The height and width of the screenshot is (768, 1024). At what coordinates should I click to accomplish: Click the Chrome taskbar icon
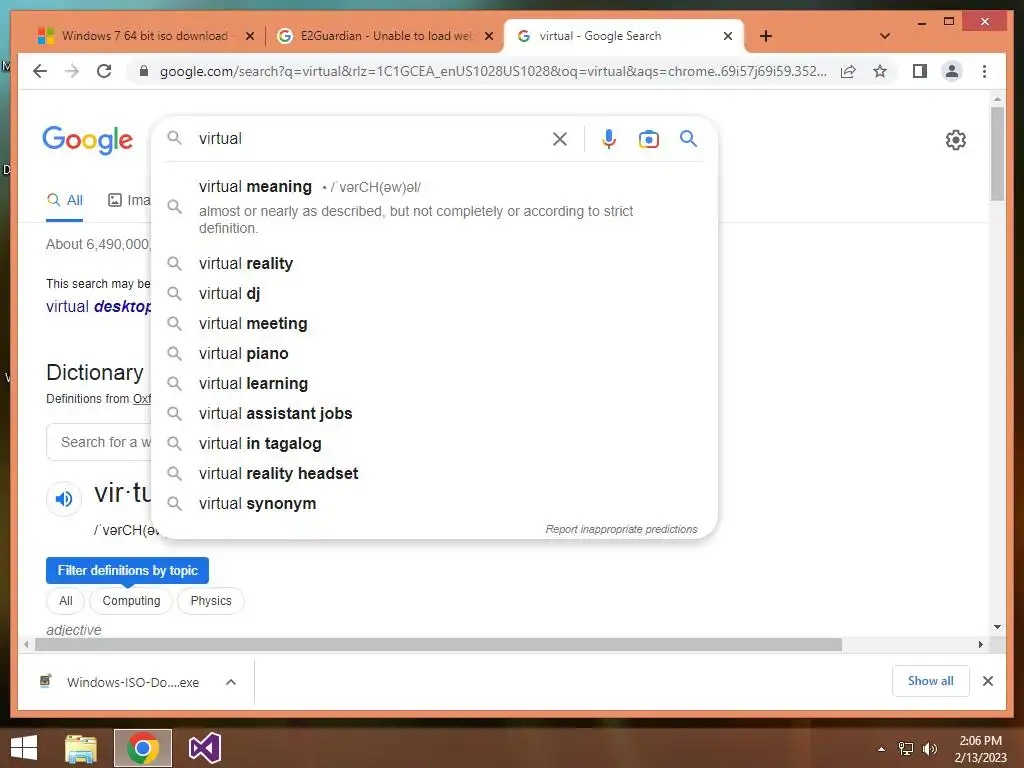[143, 748]
